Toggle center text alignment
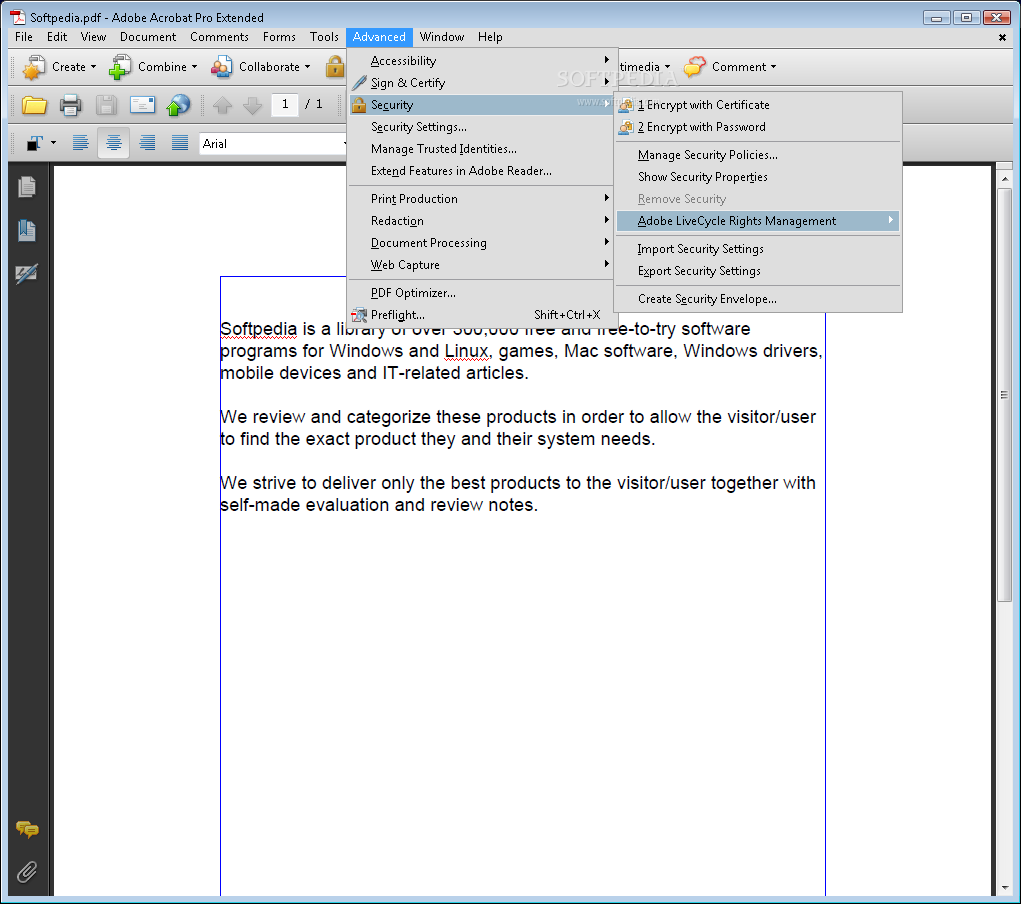1021x904 pixels. (x=114, y=143)
